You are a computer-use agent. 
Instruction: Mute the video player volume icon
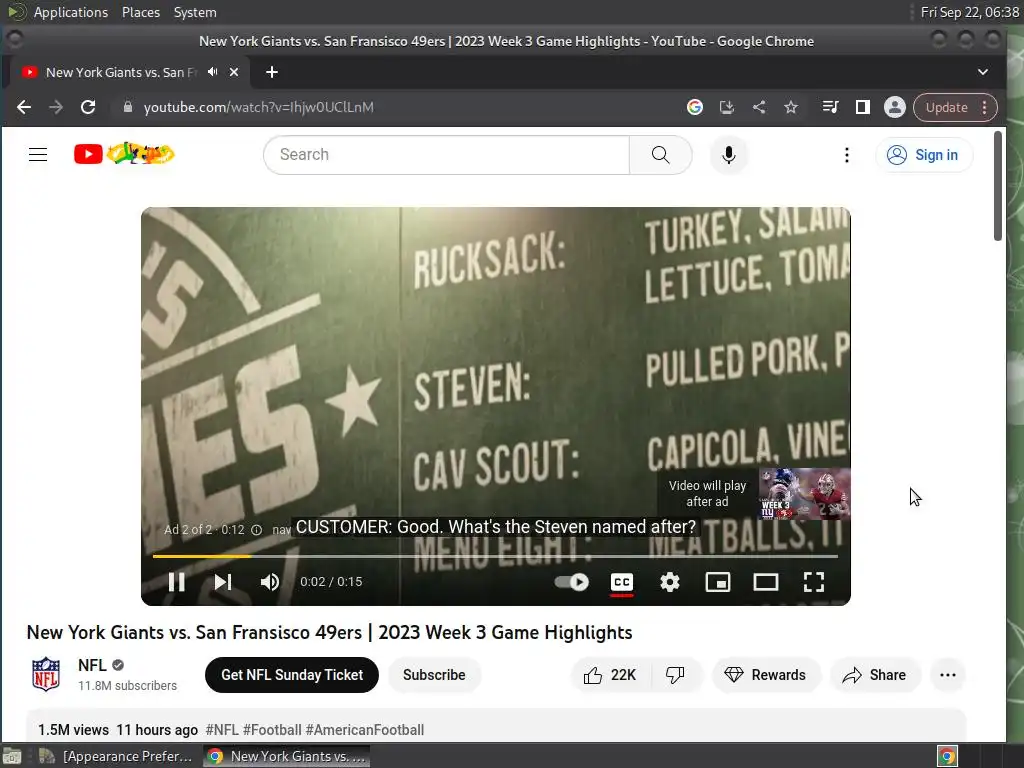[270, 582]
